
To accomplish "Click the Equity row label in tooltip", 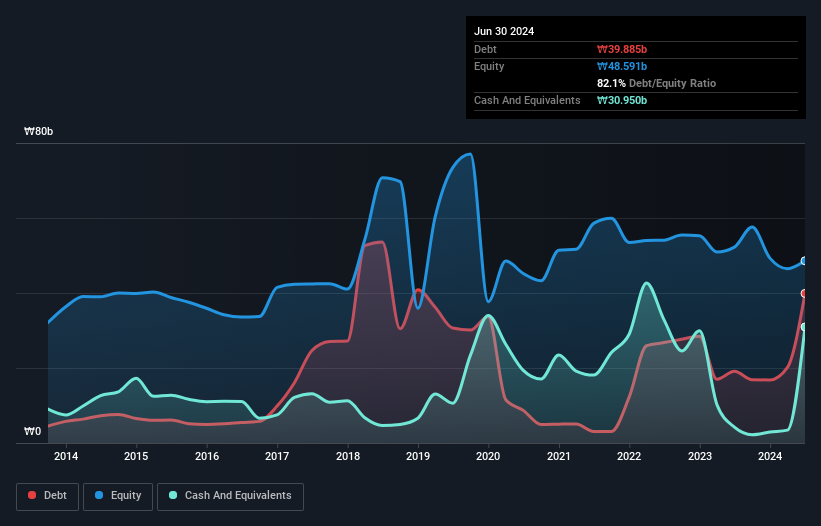I will coord(489,66).
